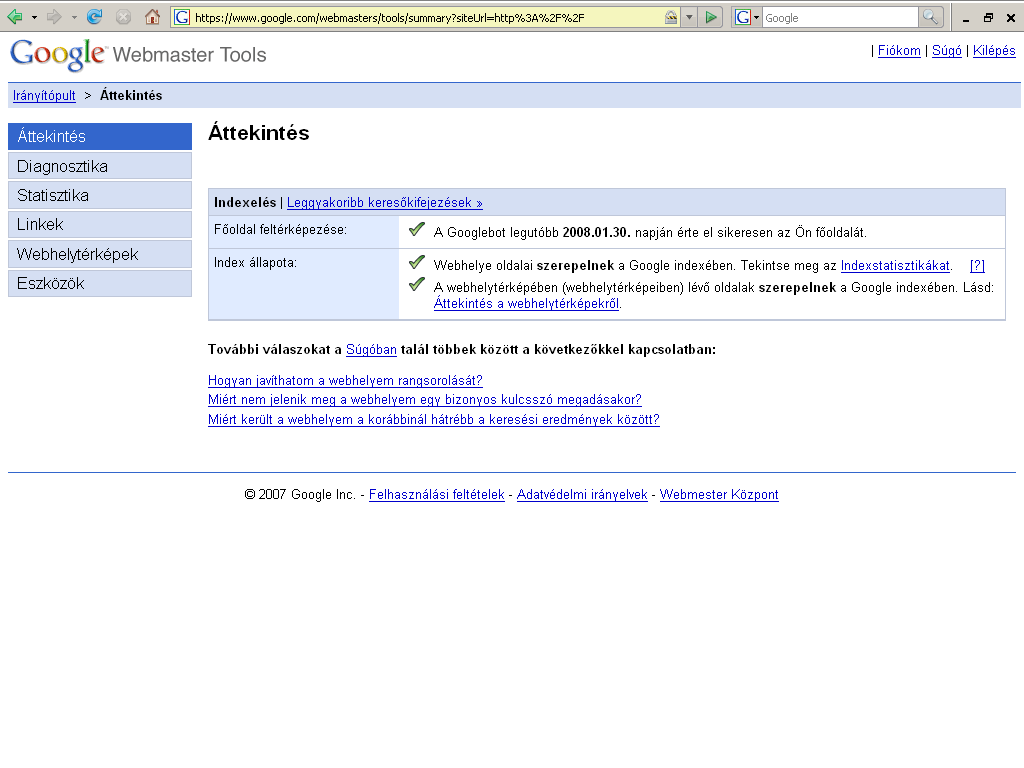1024x768 pixels.
Task: Click the Google Webmaster Tools logo
Action: point(138,54)
